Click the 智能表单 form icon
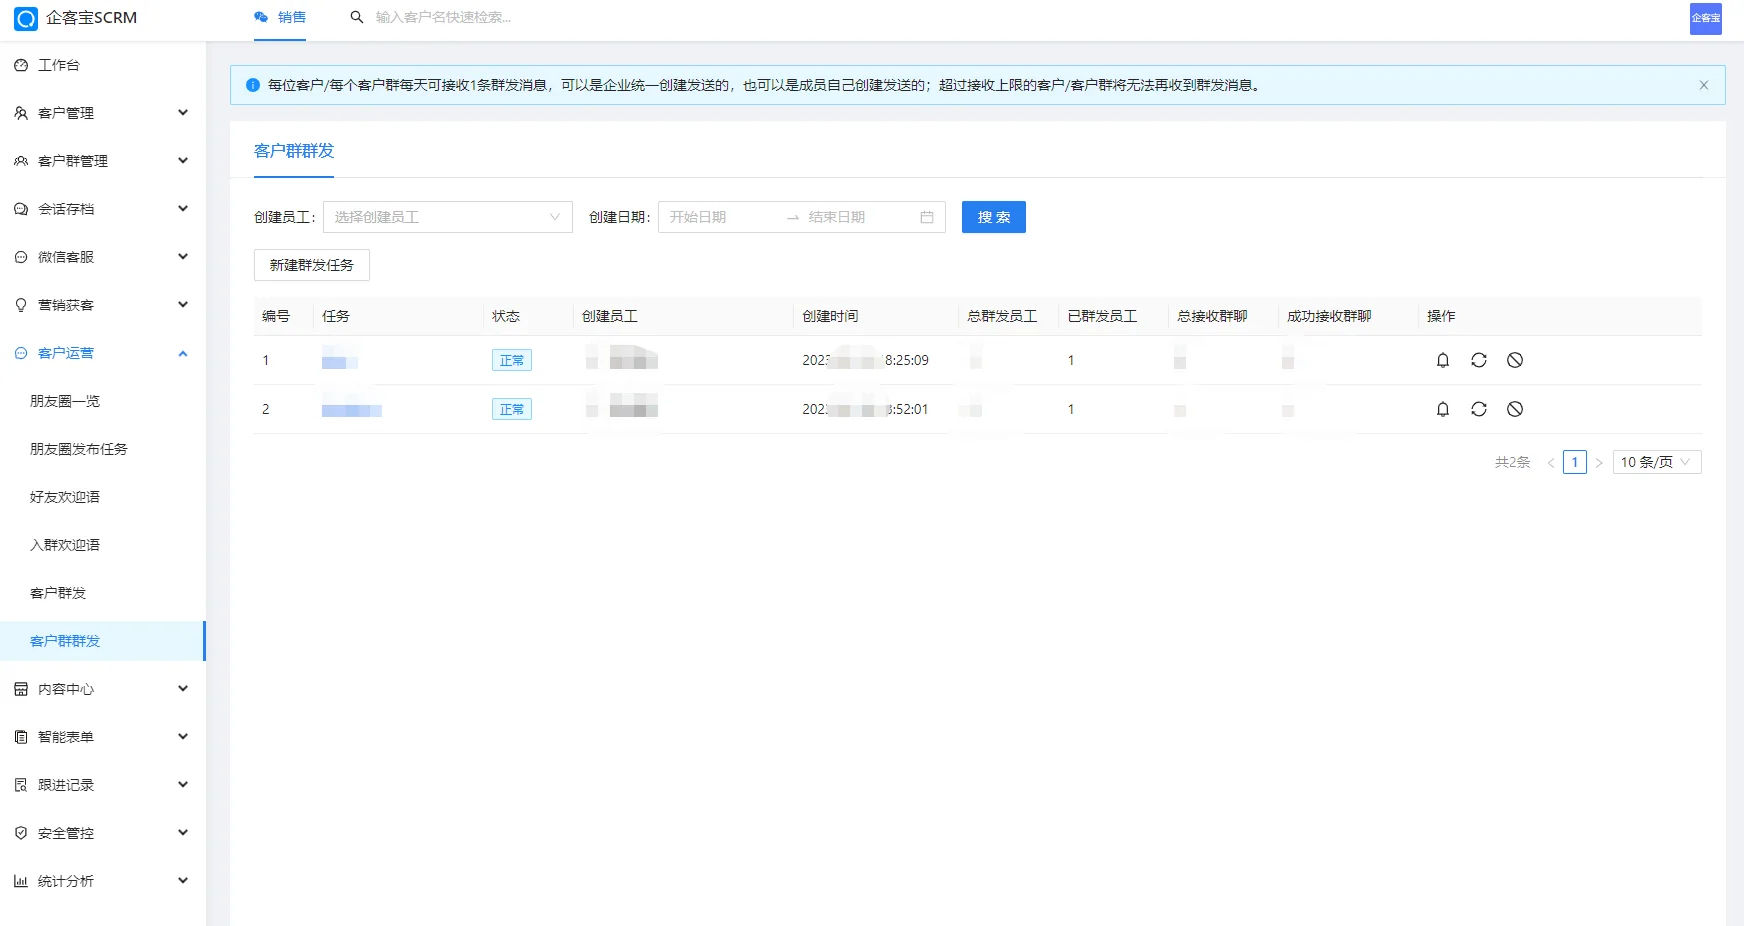The image size is (1744, 926). point(21,737)
